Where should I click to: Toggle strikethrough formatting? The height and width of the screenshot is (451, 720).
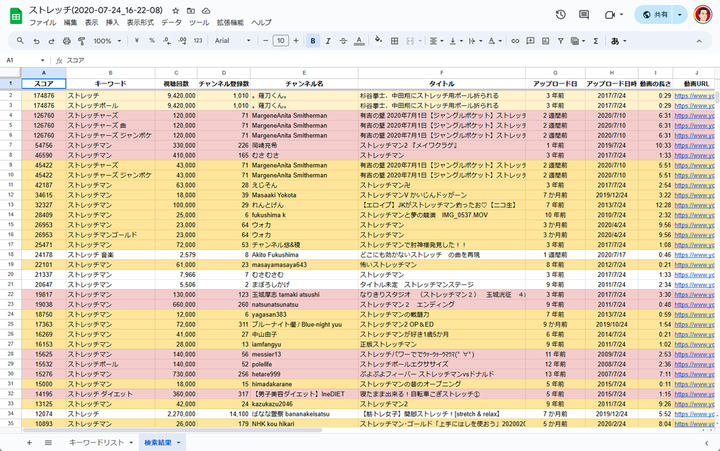[x=345, y=41]
